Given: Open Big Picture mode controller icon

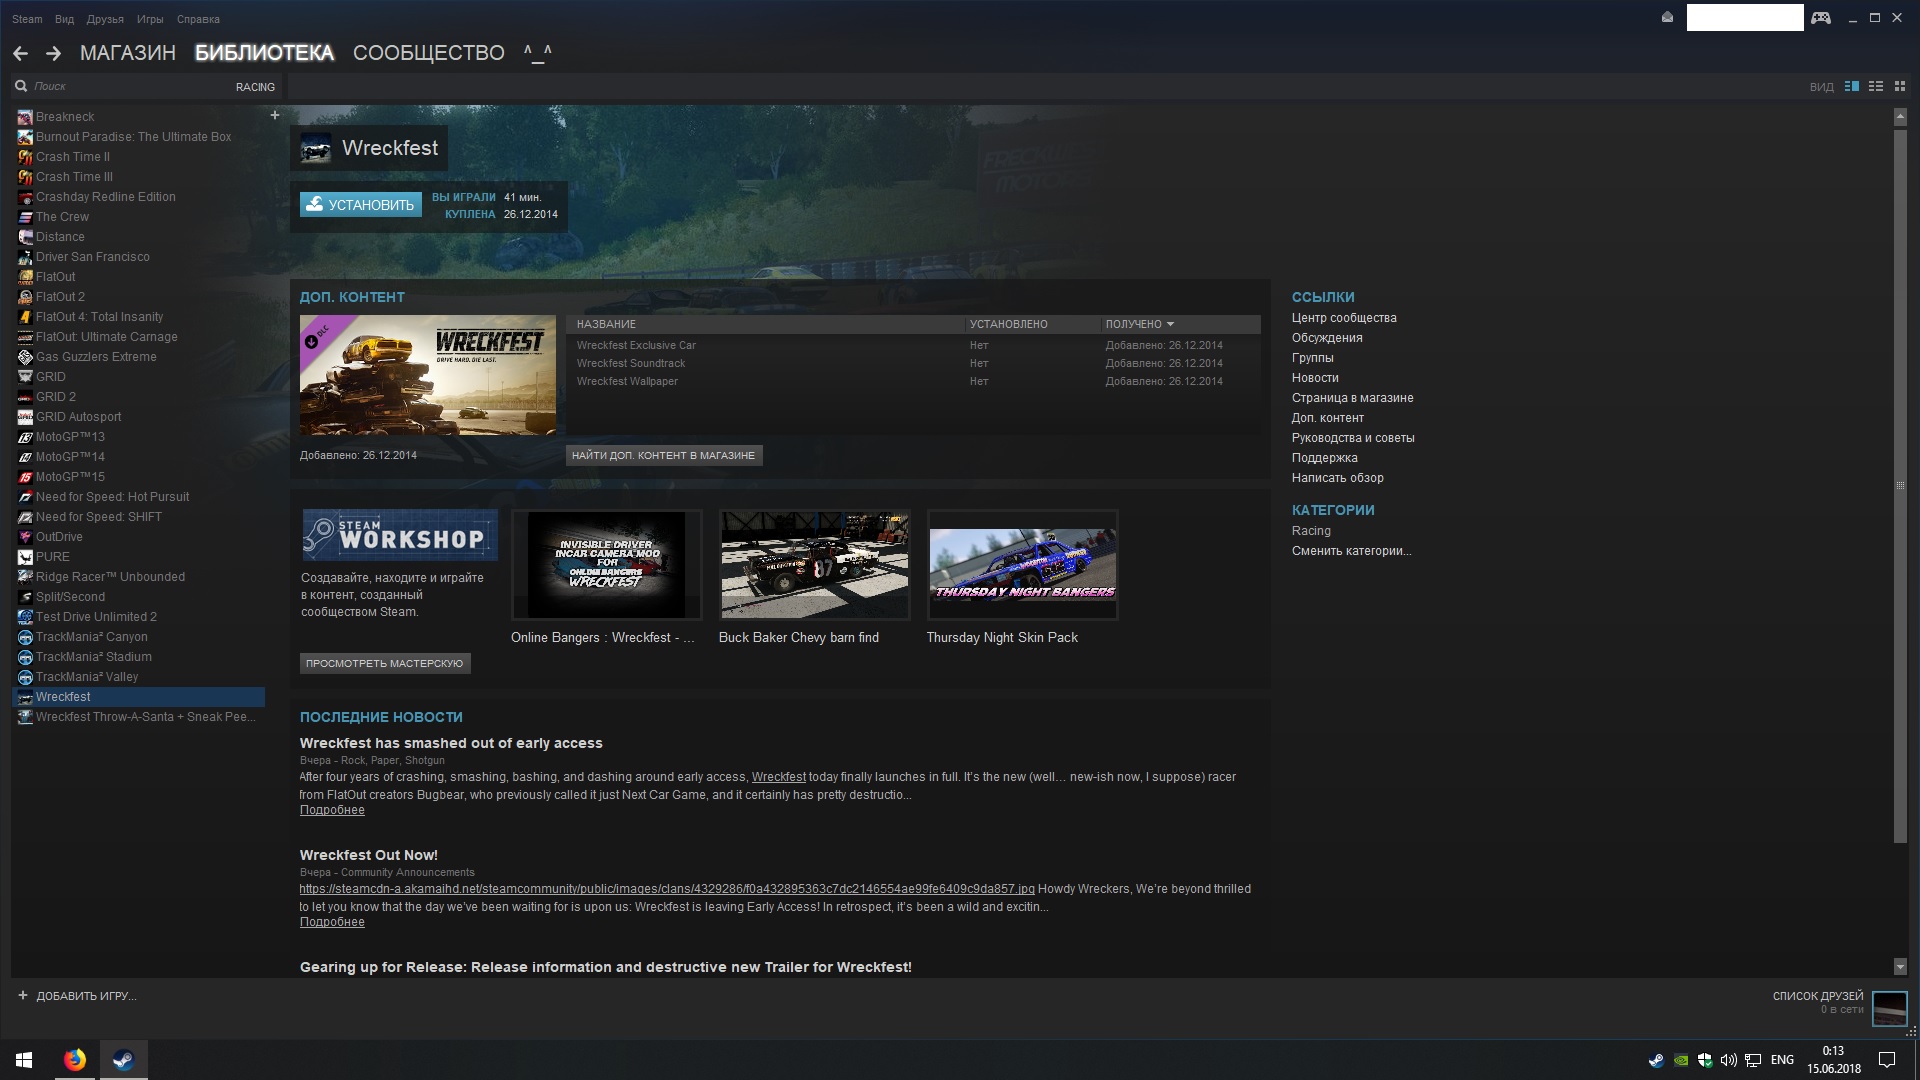Looking at the screenshot, I should pyautogui.click(x=1821, y=18).
